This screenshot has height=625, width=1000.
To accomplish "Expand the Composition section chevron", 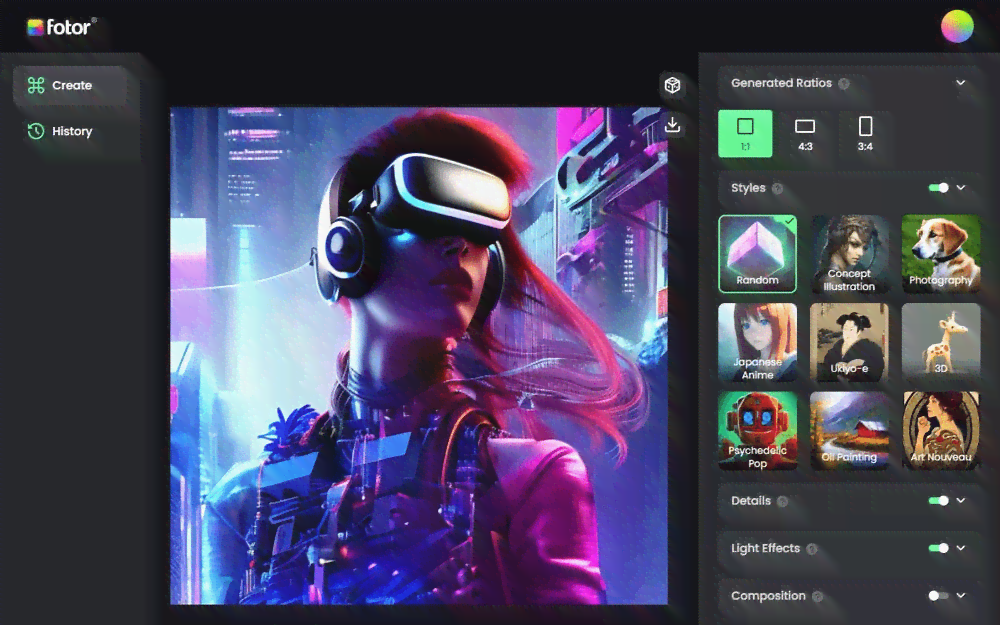I will coord(960,596).
